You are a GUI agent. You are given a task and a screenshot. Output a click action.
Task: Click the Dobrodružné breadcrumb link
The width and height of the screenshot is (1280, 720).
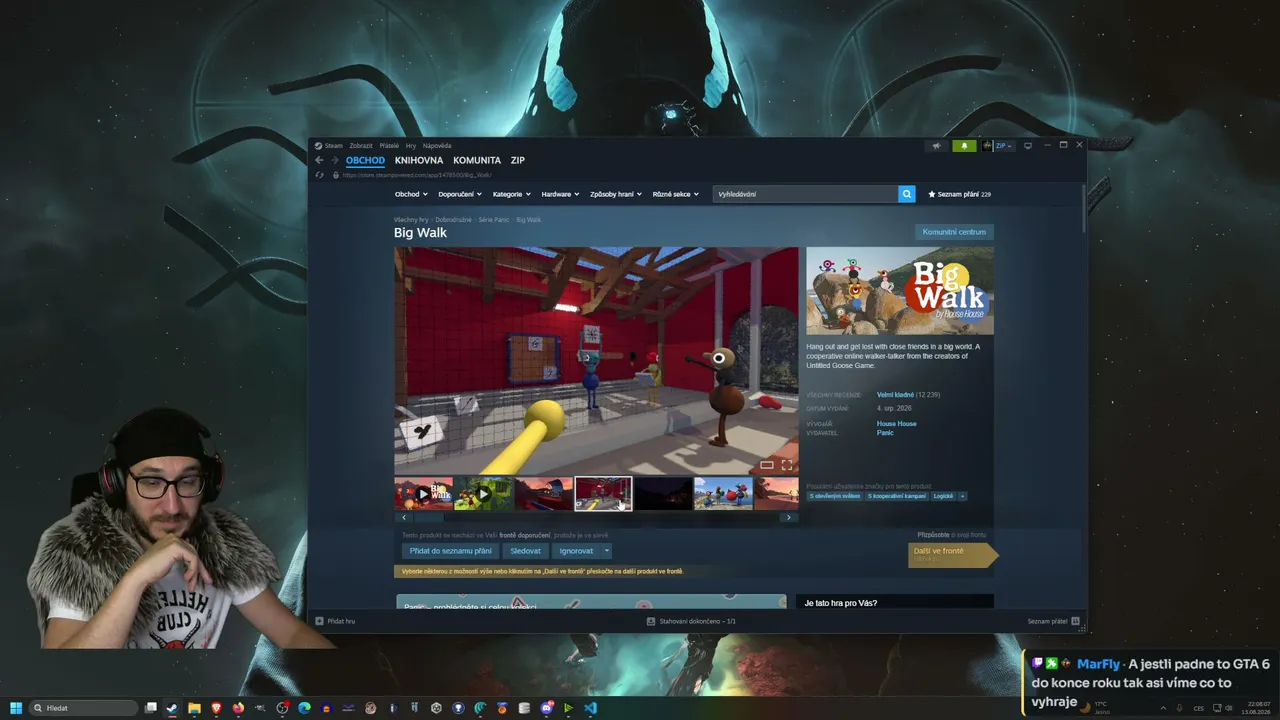tap(453, 220)
